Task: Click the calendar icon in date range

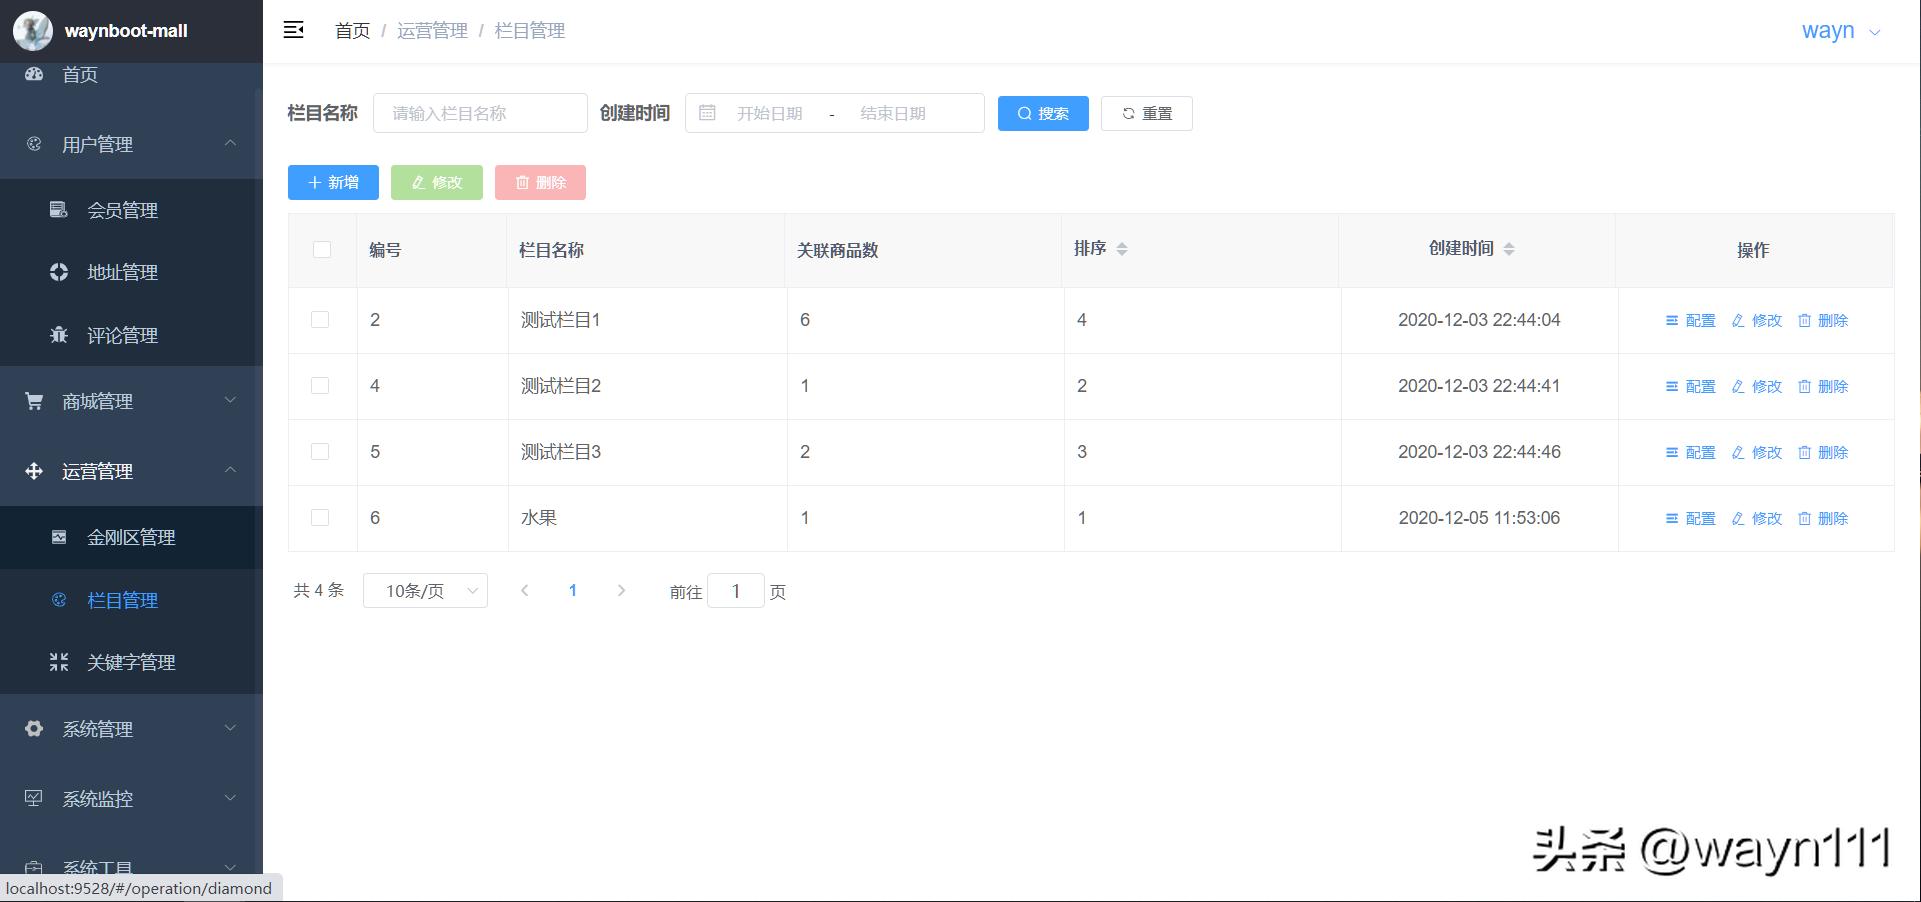Action: 707,113
